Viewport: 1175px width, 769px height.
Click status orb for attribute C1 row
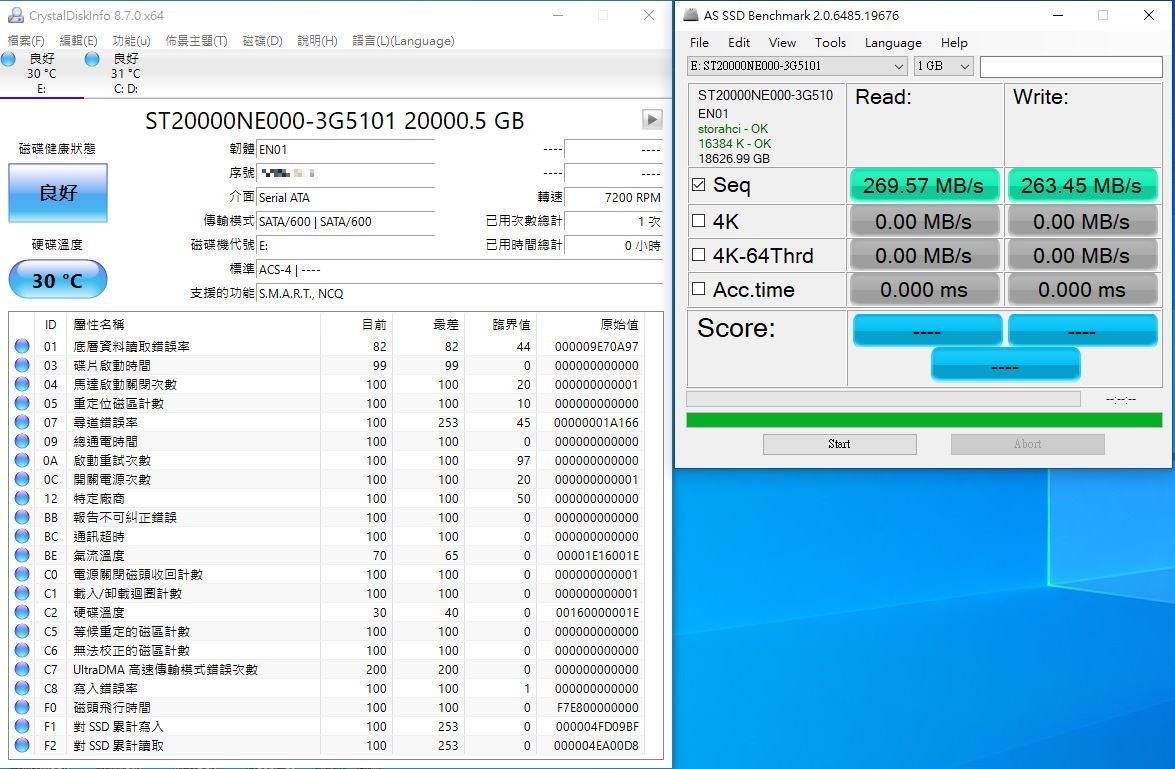[22, 593]
